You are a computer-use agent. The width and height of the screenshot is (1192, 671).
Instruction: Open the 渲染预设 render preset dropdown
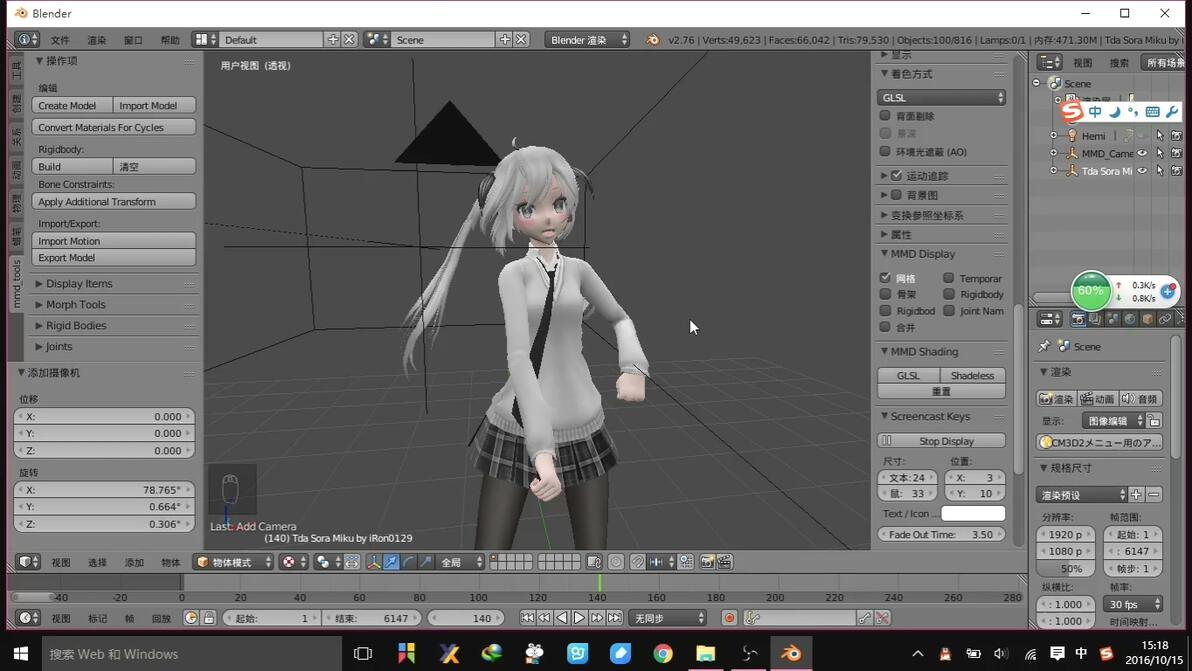point(1080,495)
